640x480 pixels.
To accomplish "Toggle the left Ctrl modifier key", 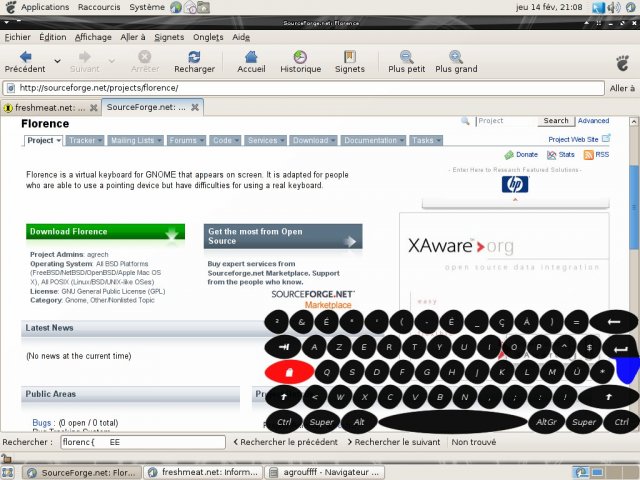I will [x=285, y=422].
